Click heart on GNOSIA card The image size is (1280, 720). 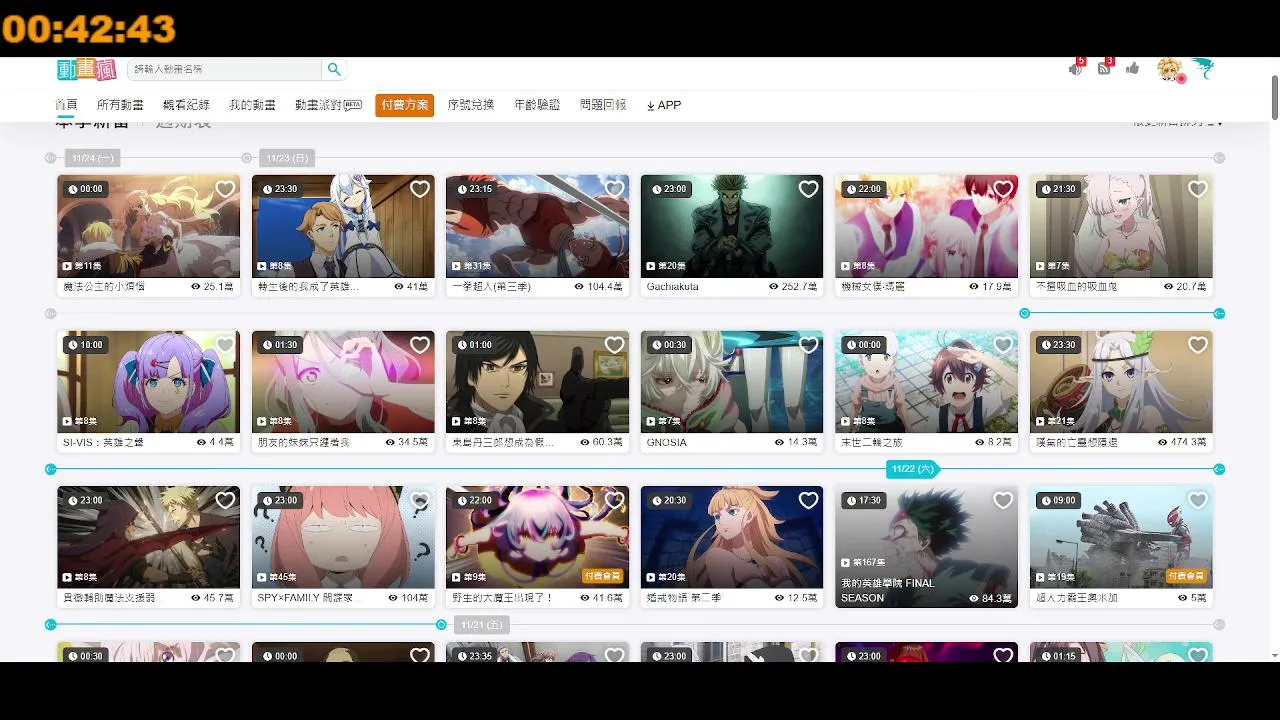pyautogui.click(x=808, y=345)
